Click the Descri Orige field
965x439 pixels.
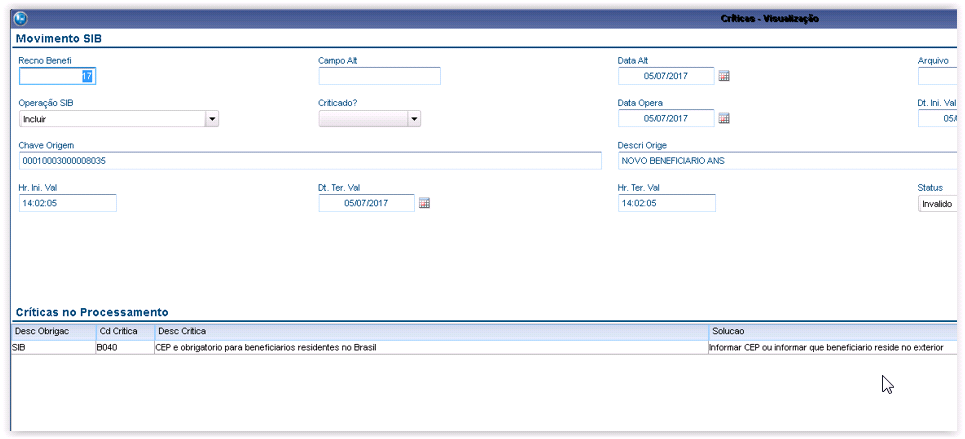[788, 161]
